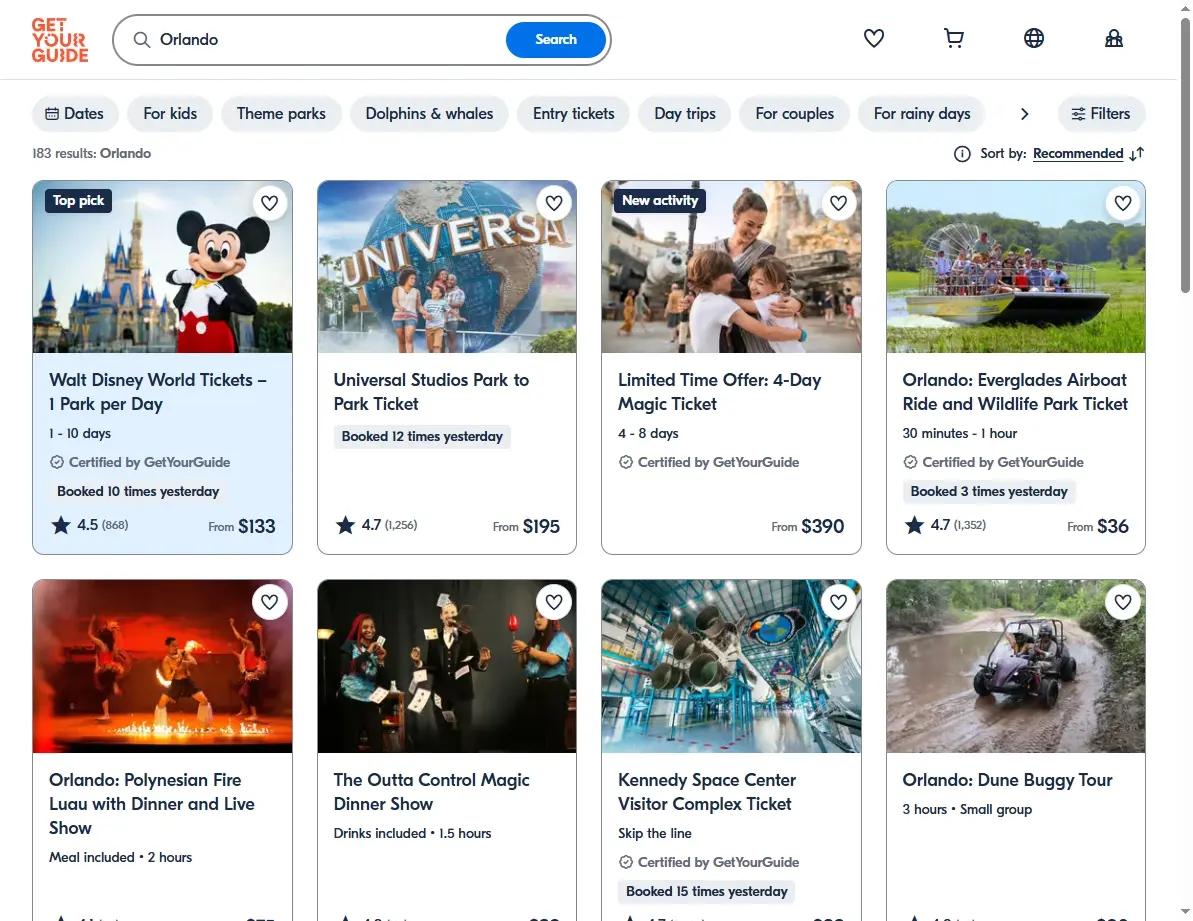Open the Filters panel
The image size is (1193, 921).
tap(1101, 114)
